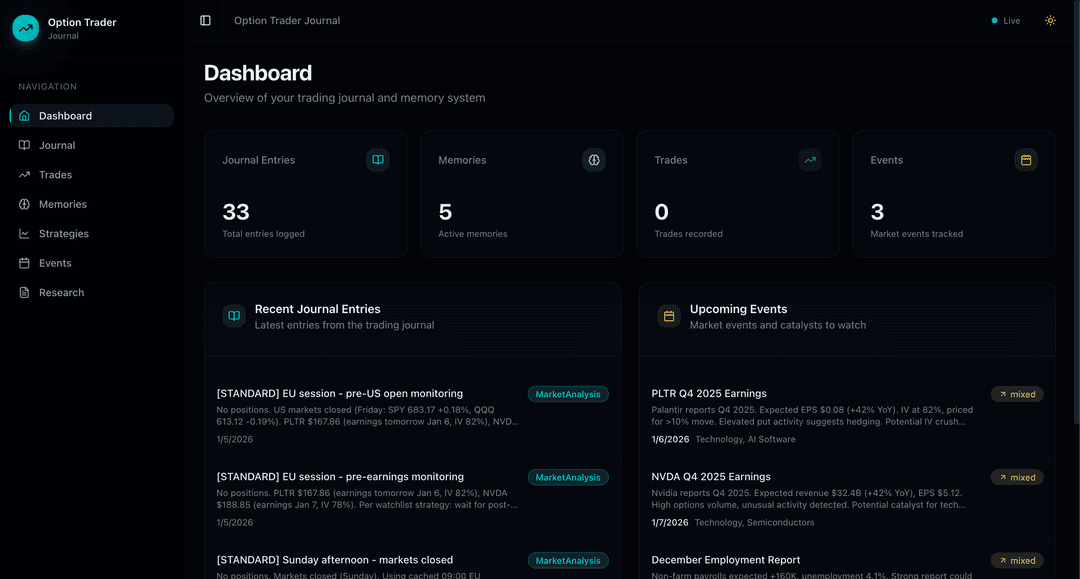The height and width of the screenshot is (579, 1080).
Task: Click the Option Trader logo icon
Action: tap(26, 28)
